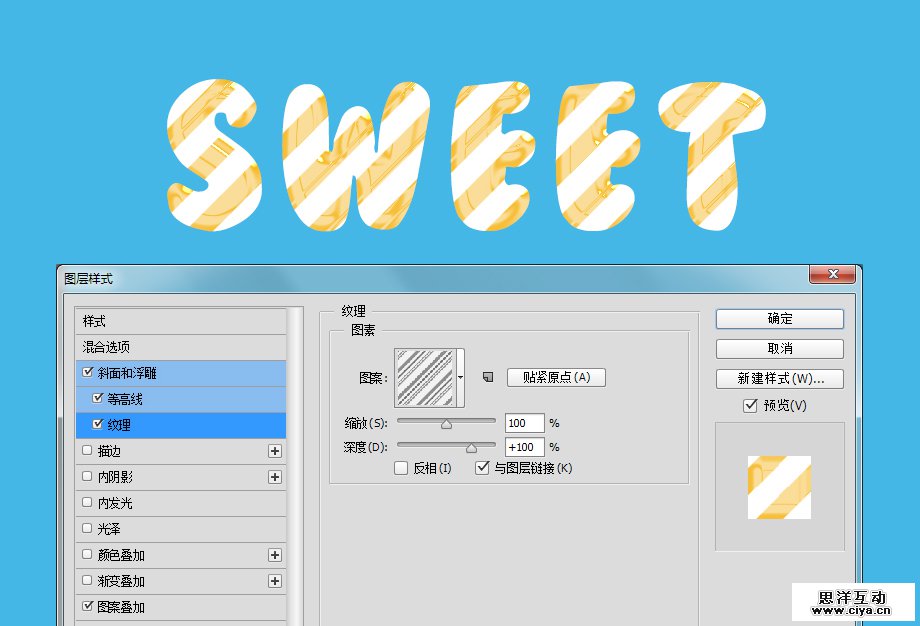The image size is (920, 626).
Task: Click the new preset icon beside the pattern
Action: (x=488, y=377)
